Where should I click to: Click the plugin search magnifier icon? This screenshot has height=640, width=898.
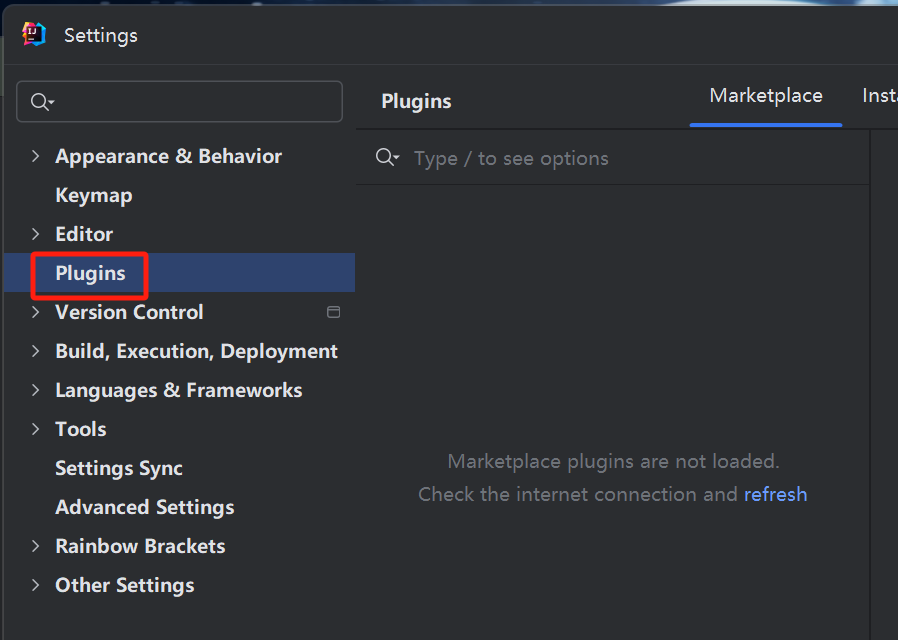tap(386, 158)
